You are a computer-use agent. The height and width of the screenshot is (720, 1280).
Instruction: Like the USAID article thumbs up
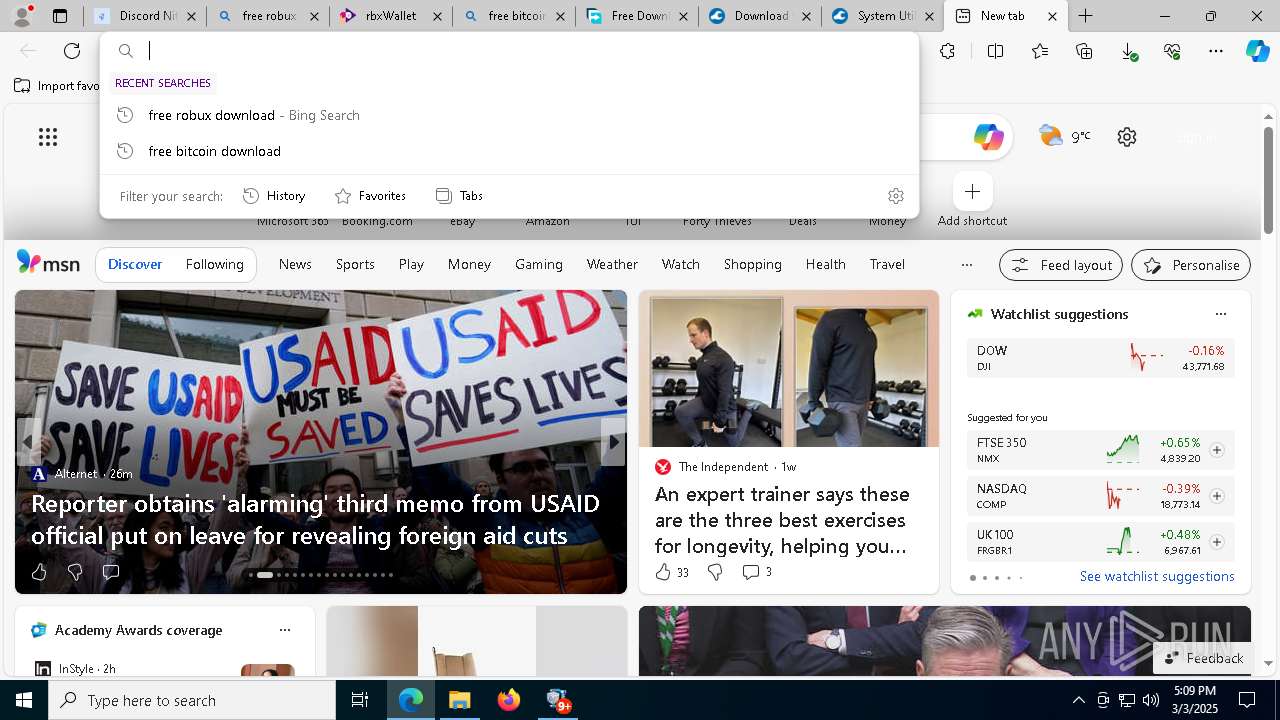39,572
